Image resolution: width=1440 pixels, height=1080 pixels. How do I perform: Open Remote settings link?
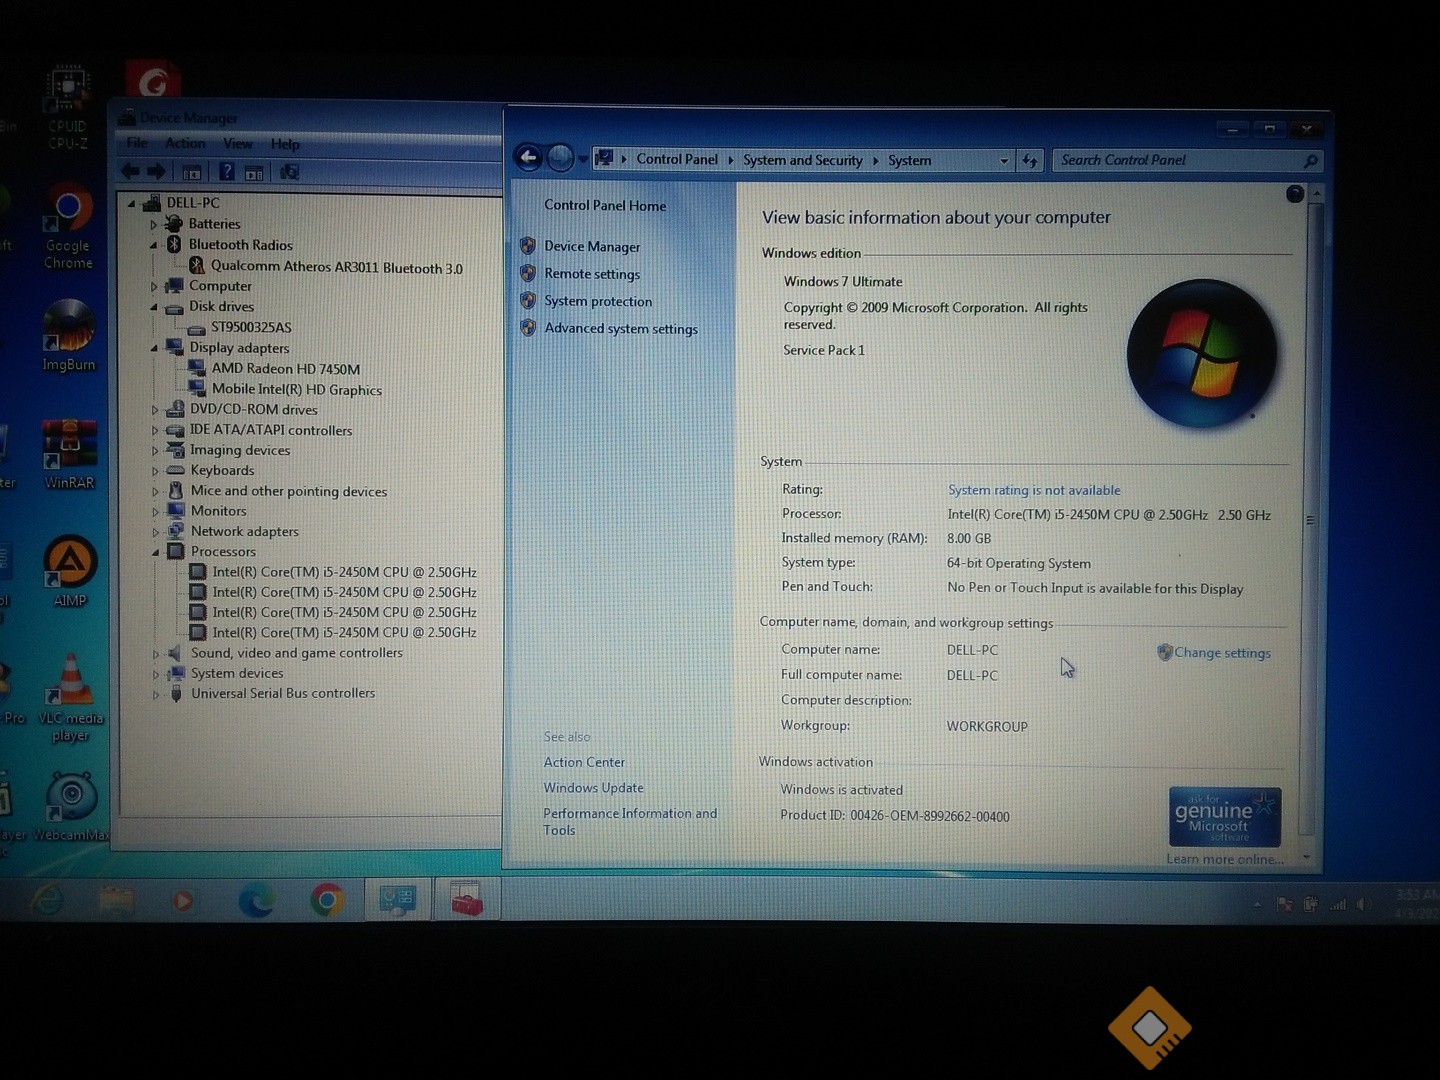coord(592,274)
